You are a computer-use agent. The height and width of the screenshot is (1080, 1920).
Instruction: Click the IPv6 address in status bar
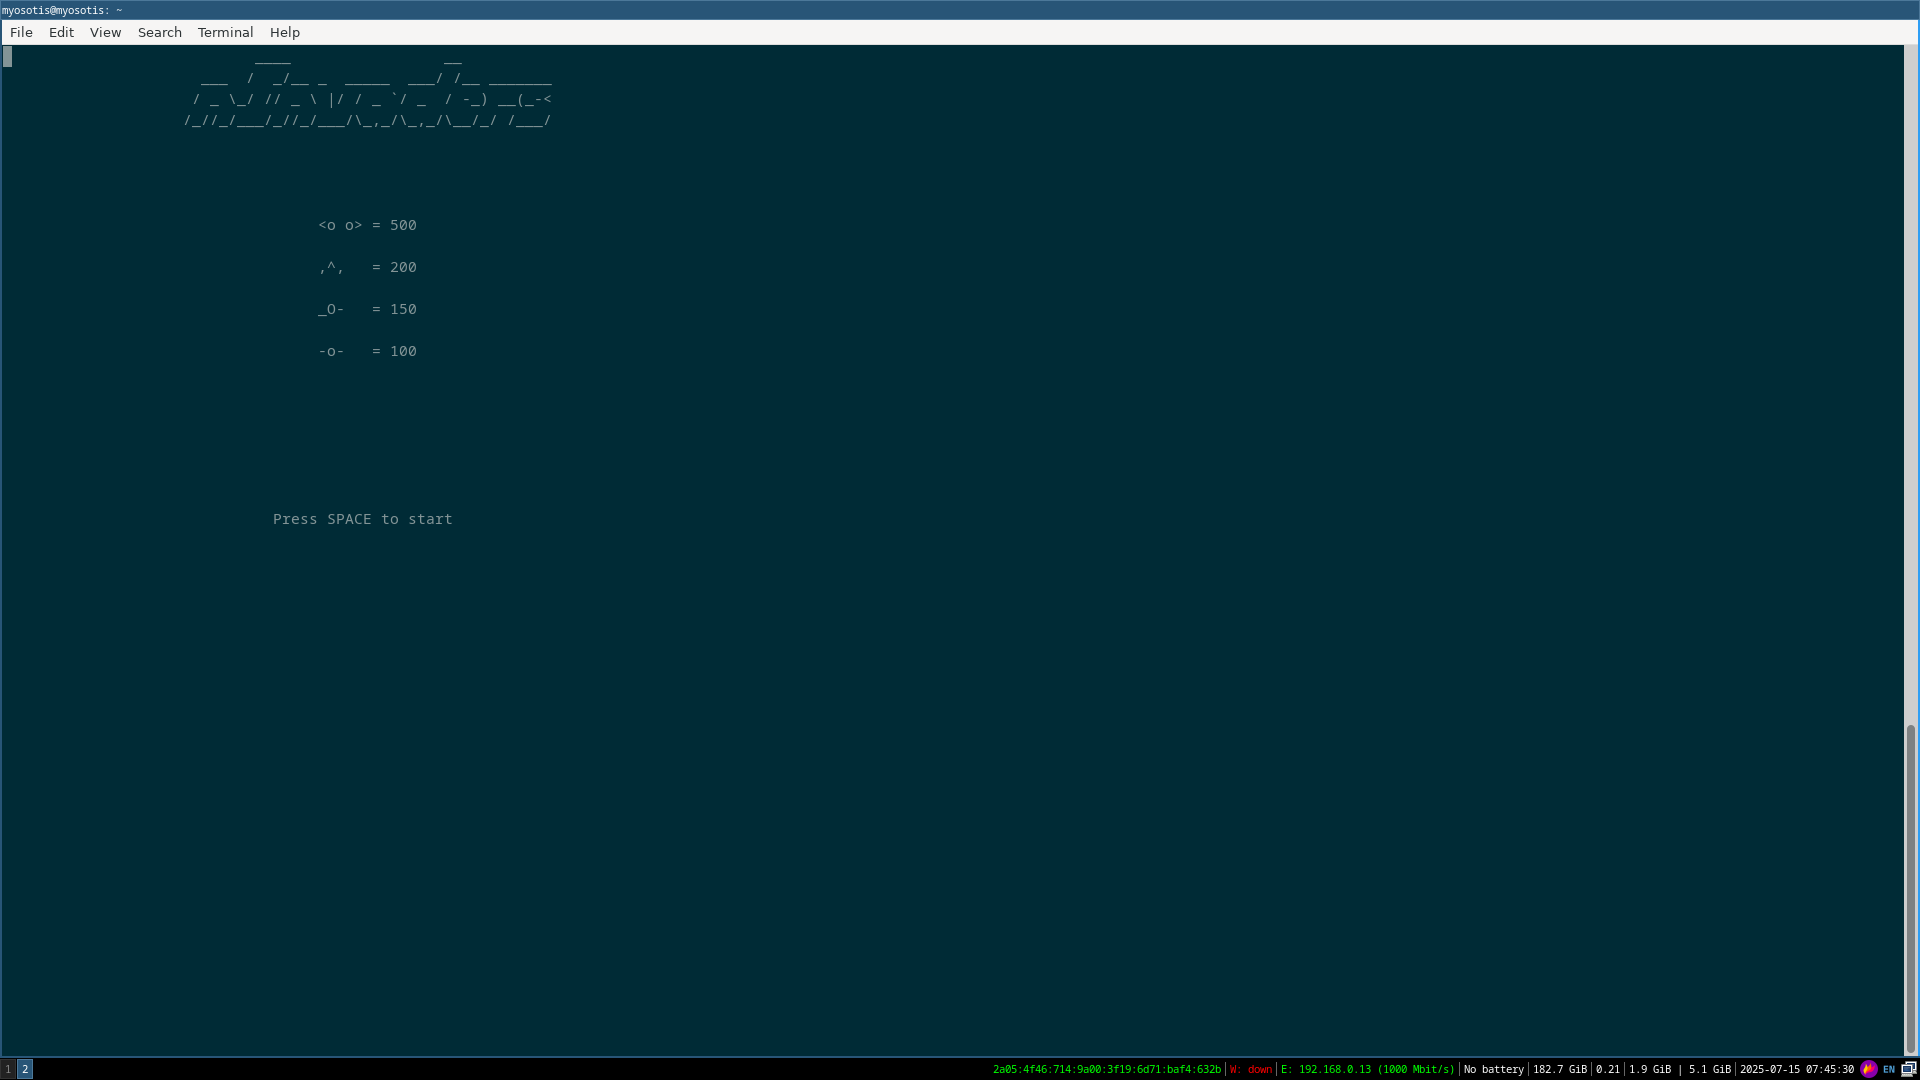coord(1106,1069)
